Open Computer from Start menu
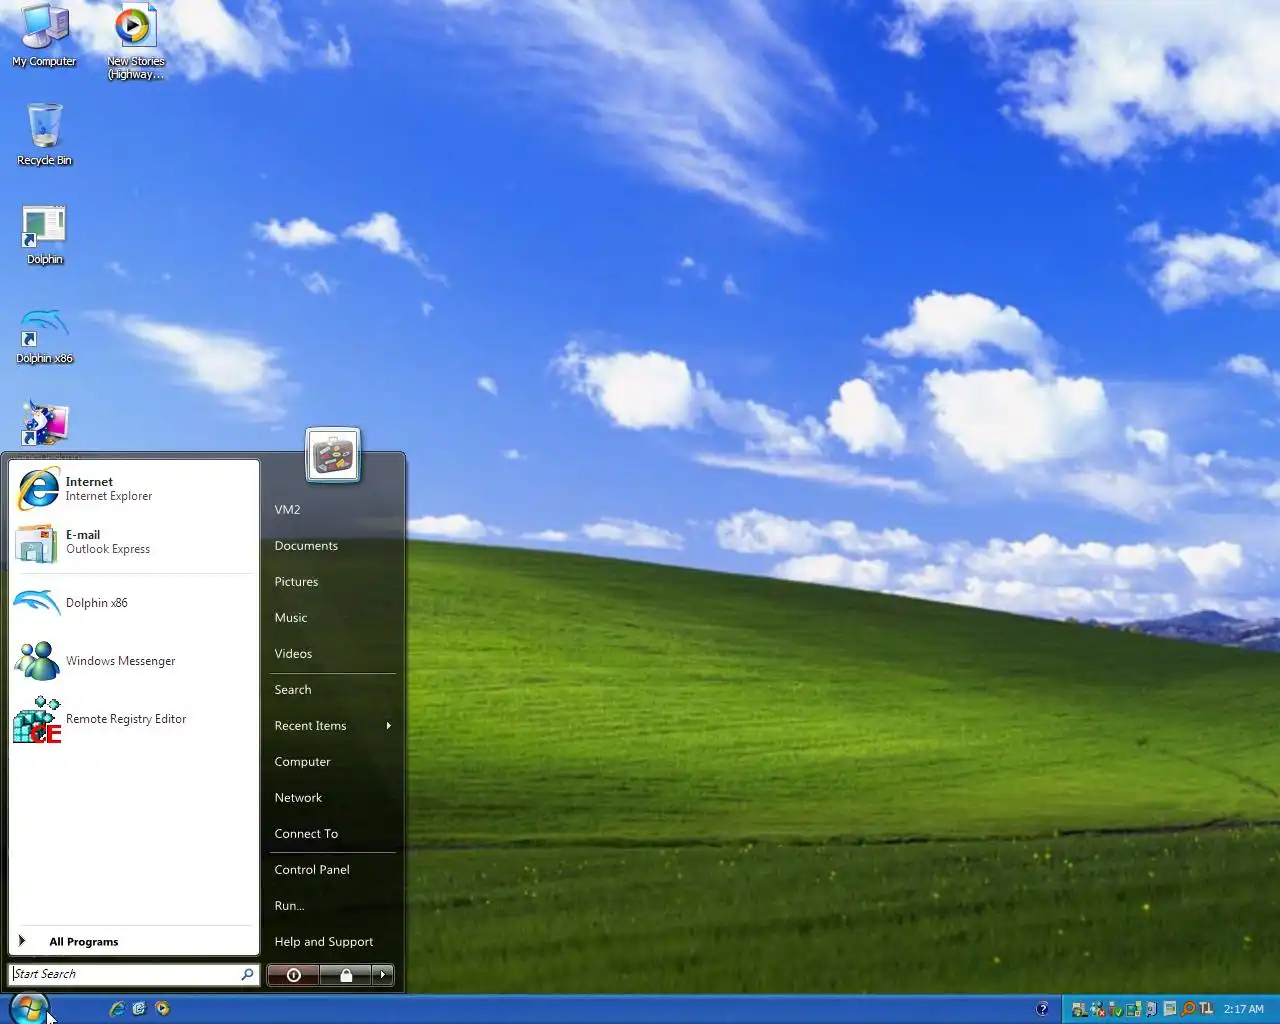This screenshot has width=1280, height=1024. tap(302, 762)
